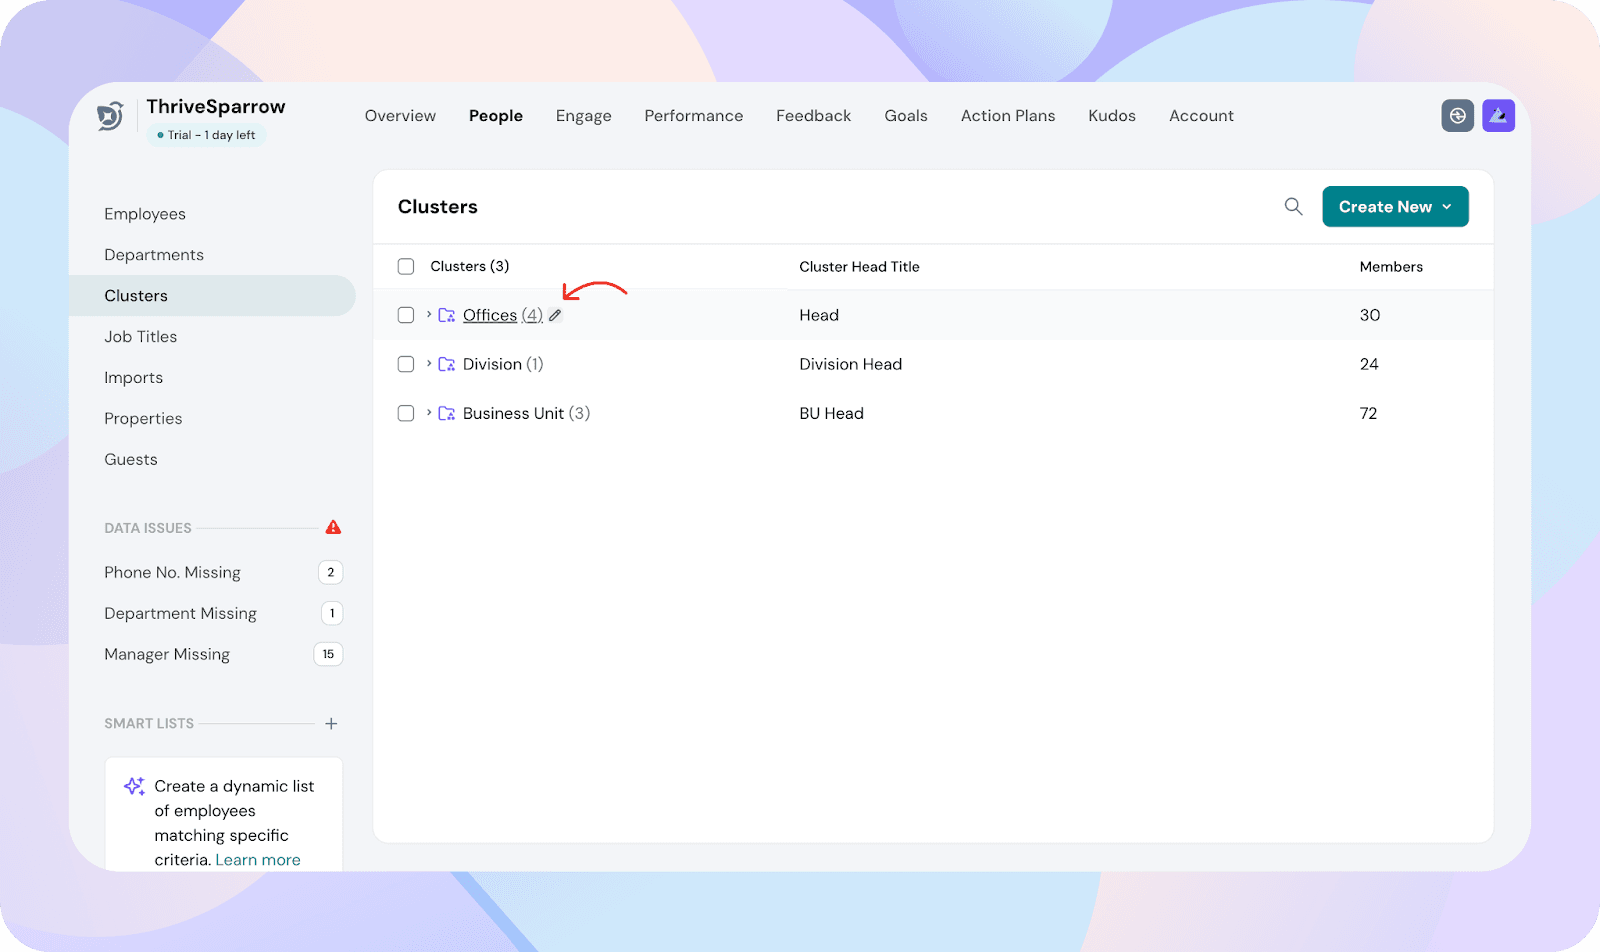Toggle the select-all Clusters checkbox
Image resolution: width=1600 pixels, height=952 pixels.
pos(406,267)
